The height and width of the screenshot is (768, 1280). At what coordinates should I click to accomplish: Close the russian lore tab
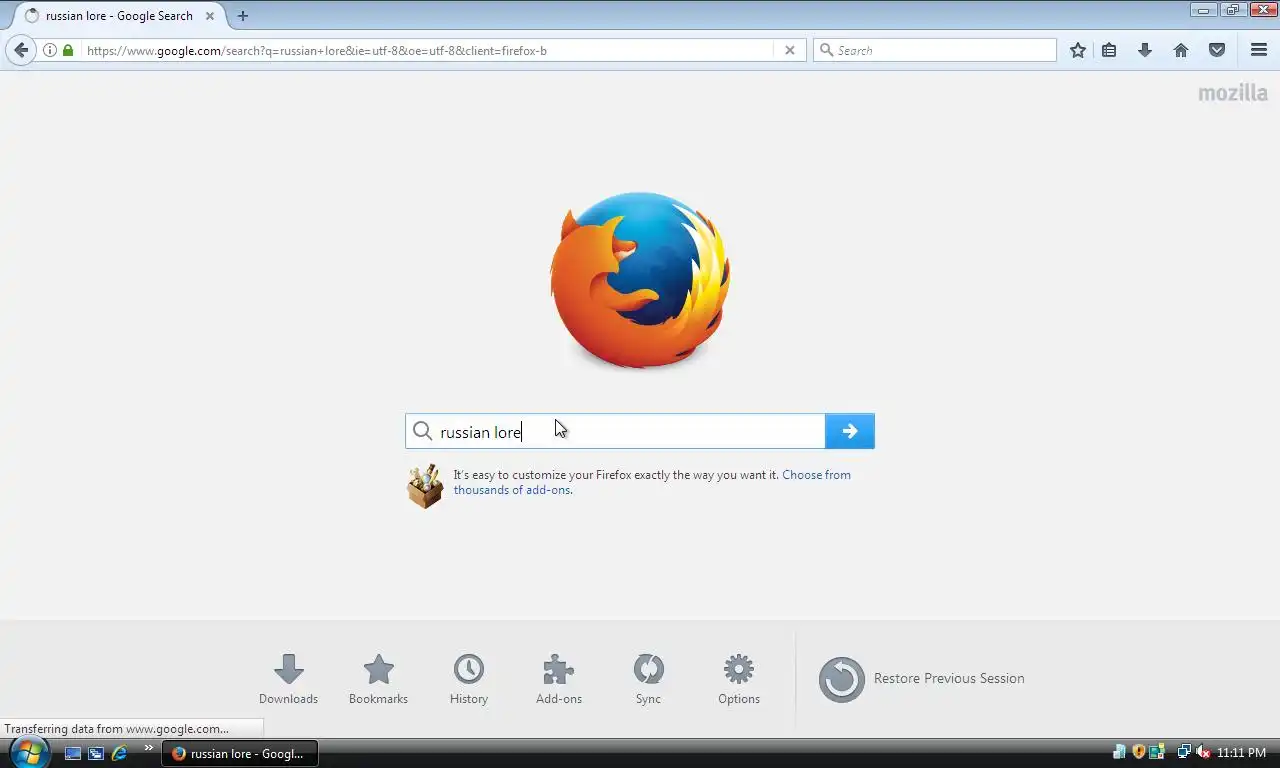click(209, 16)
